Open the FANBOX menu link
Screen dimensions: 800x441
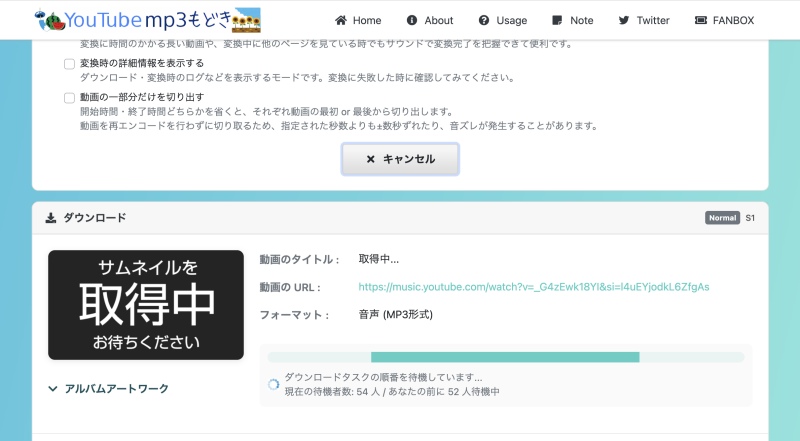coord(724,20)
